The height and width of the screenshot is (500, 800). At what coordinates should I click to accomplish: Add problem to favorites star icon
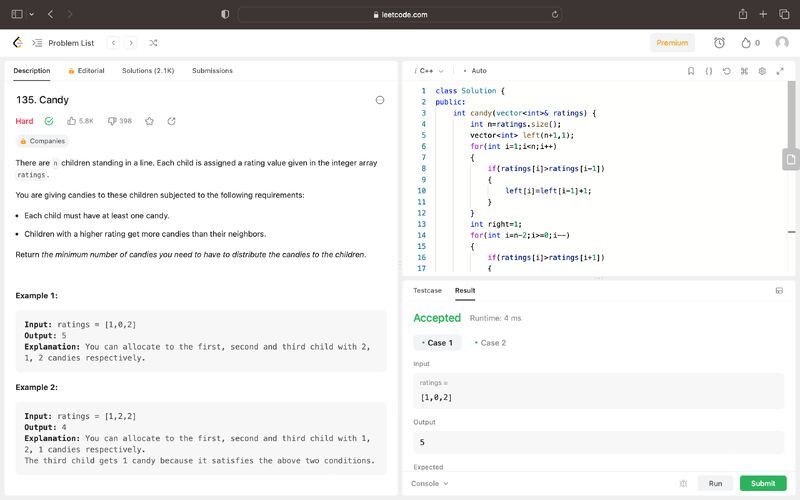click(x=149, y=121)
